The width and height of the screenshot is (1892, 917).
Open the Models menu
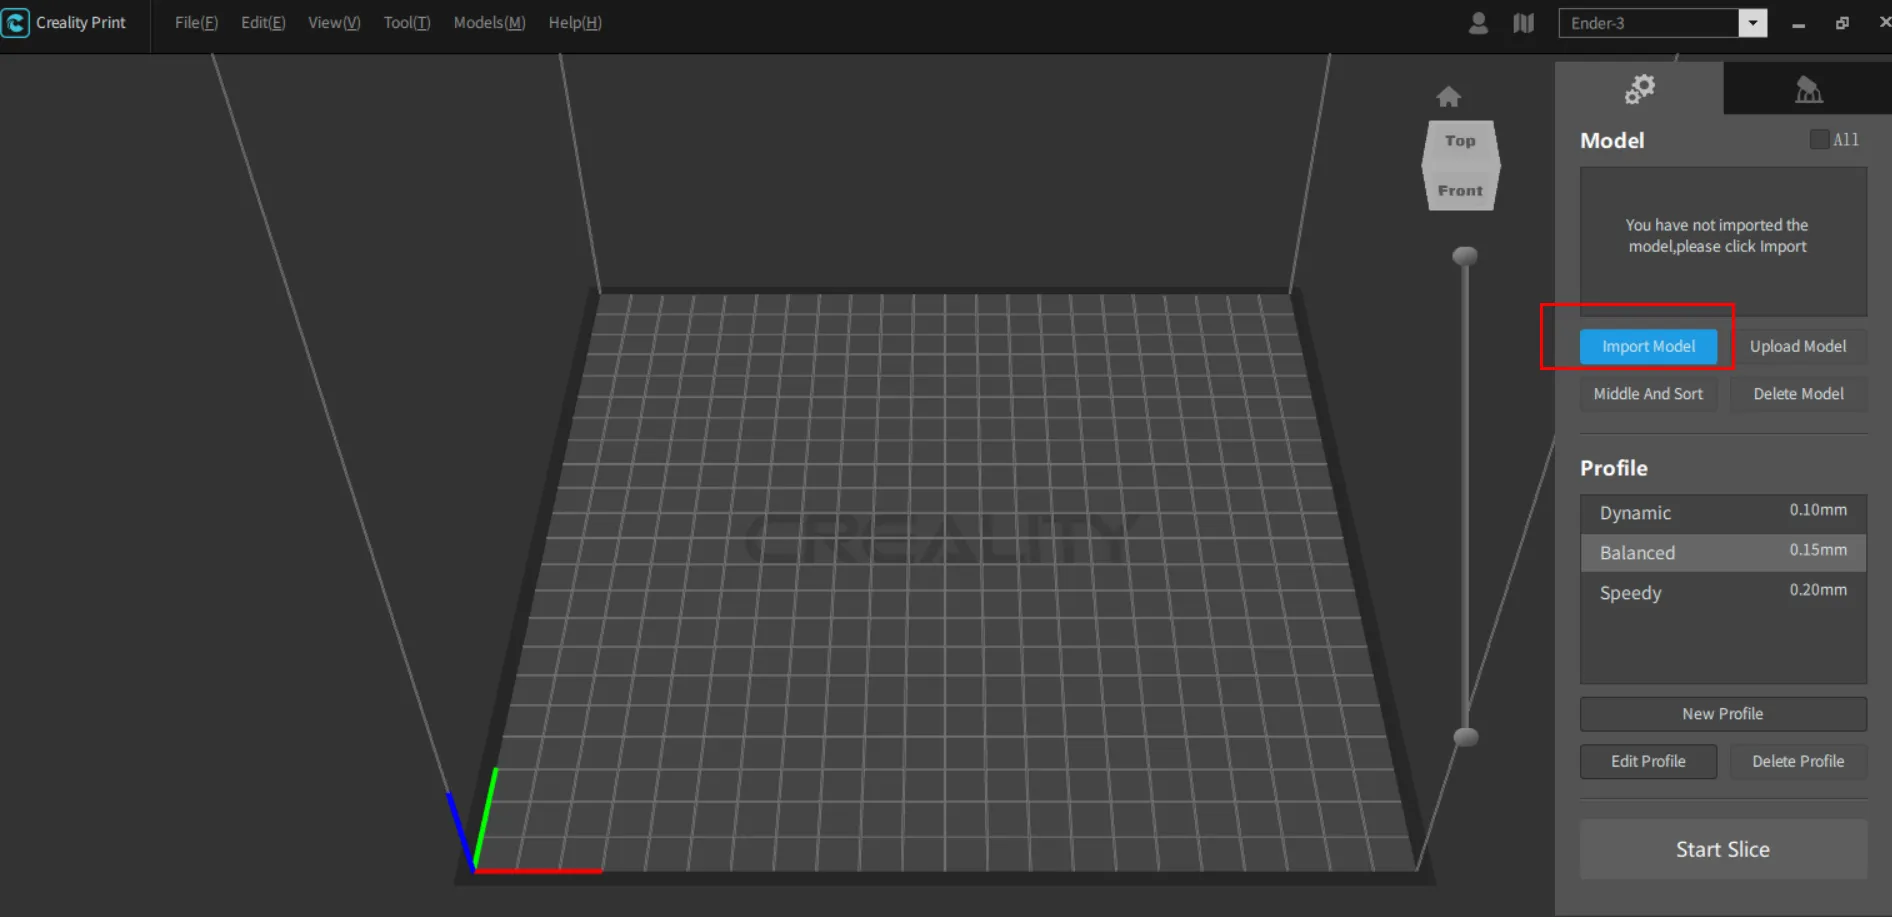pos(489,23)
